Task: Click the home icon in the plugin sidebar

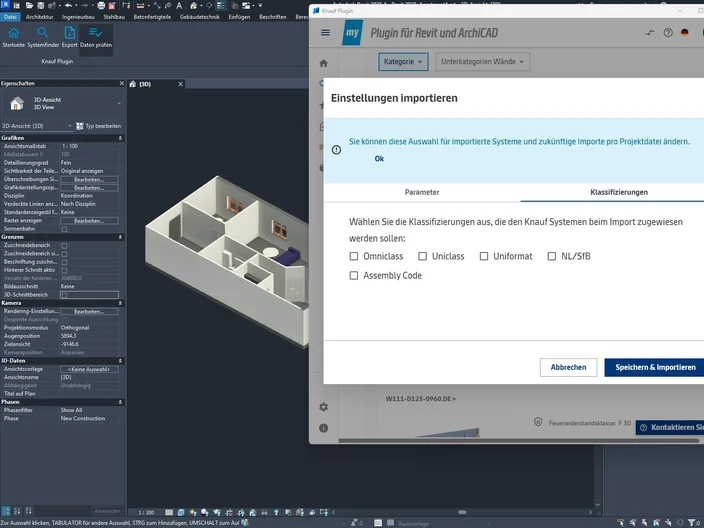Action: tap(323, 63)
